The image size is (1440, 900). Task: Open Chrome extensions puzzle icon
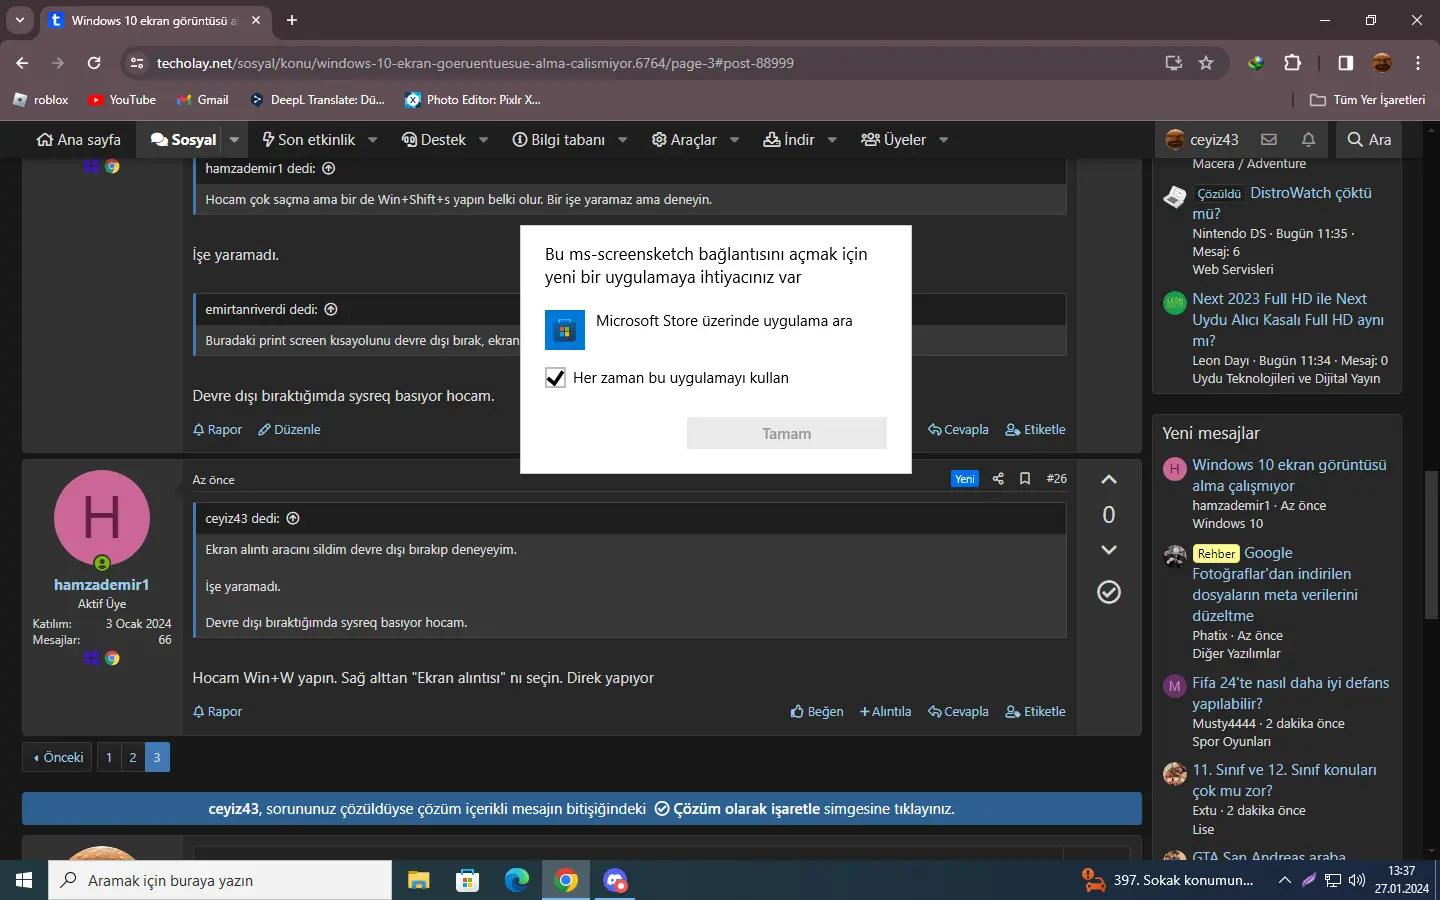1292,63
